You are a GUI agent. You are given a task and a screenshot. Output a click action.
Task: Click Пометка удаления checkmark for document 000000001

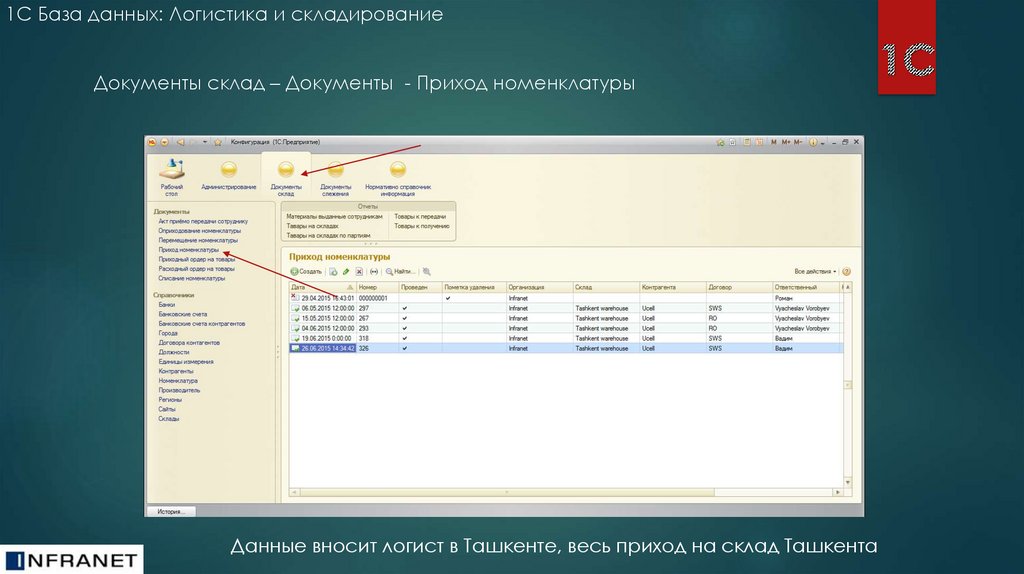[x=449, y=298]
